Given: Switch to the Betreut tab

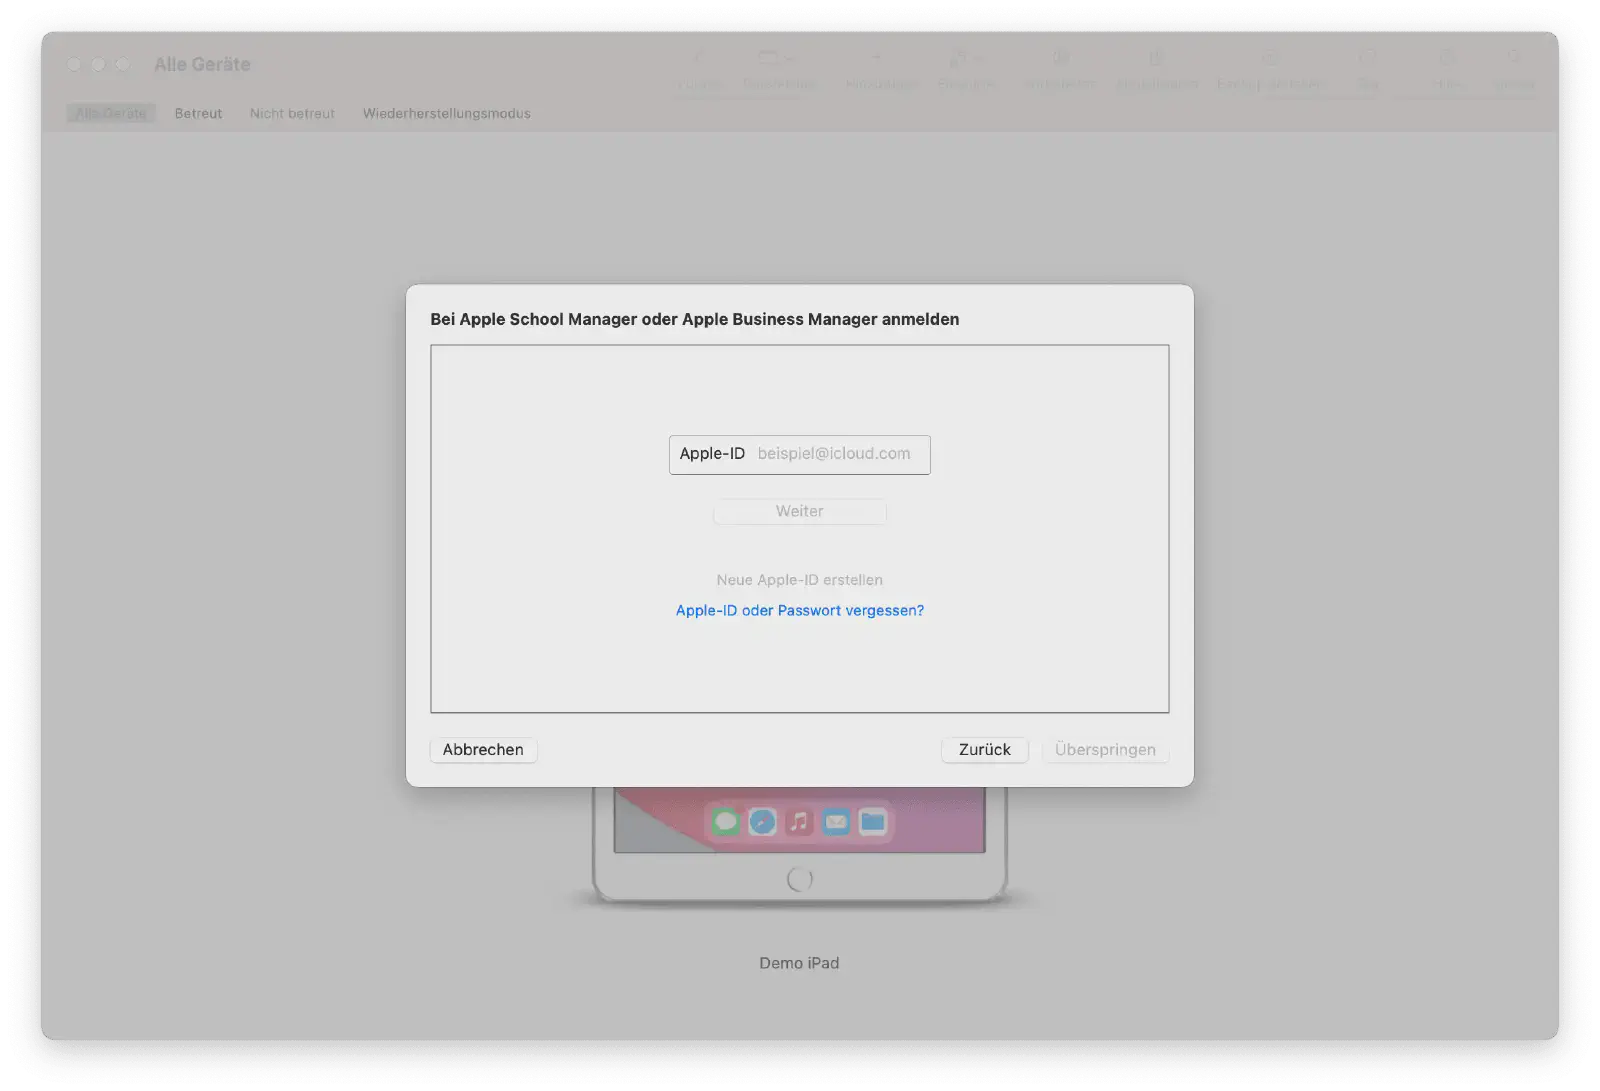Looking at the screenshot, I should tap(198, 113).
